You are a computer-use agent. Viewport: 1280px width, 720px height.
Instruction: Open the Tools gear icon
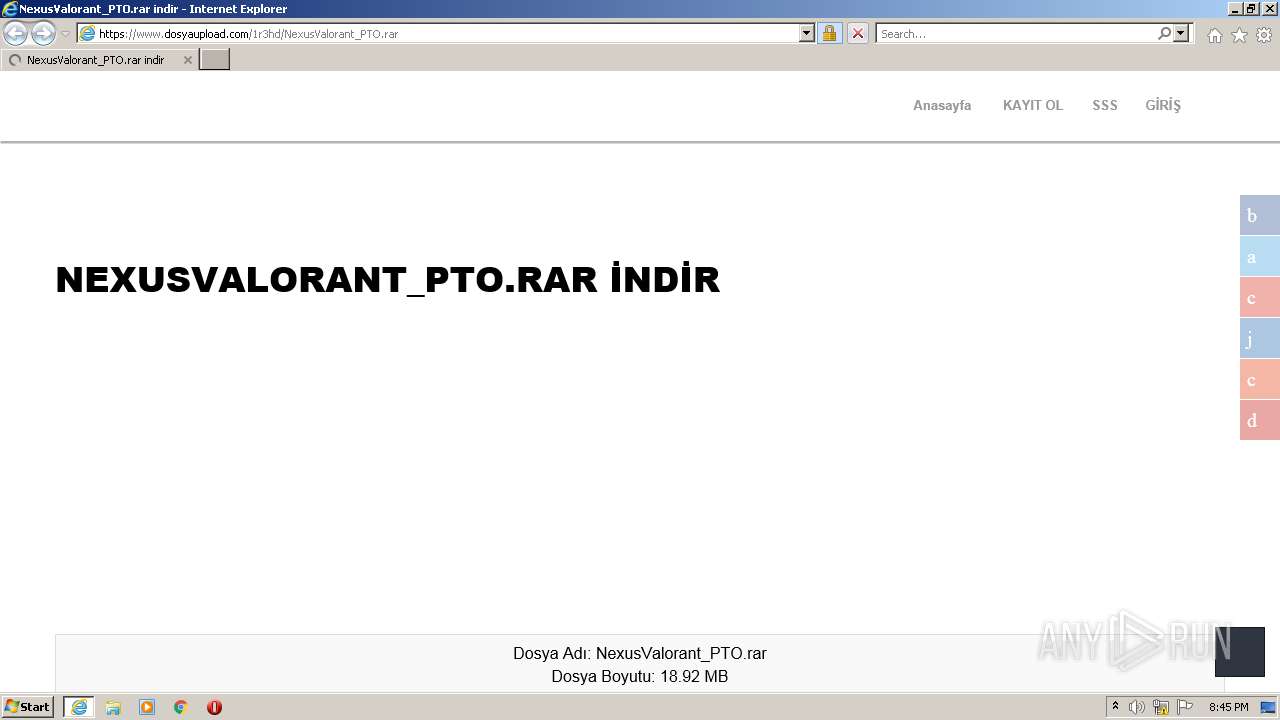coord(1264,35)
